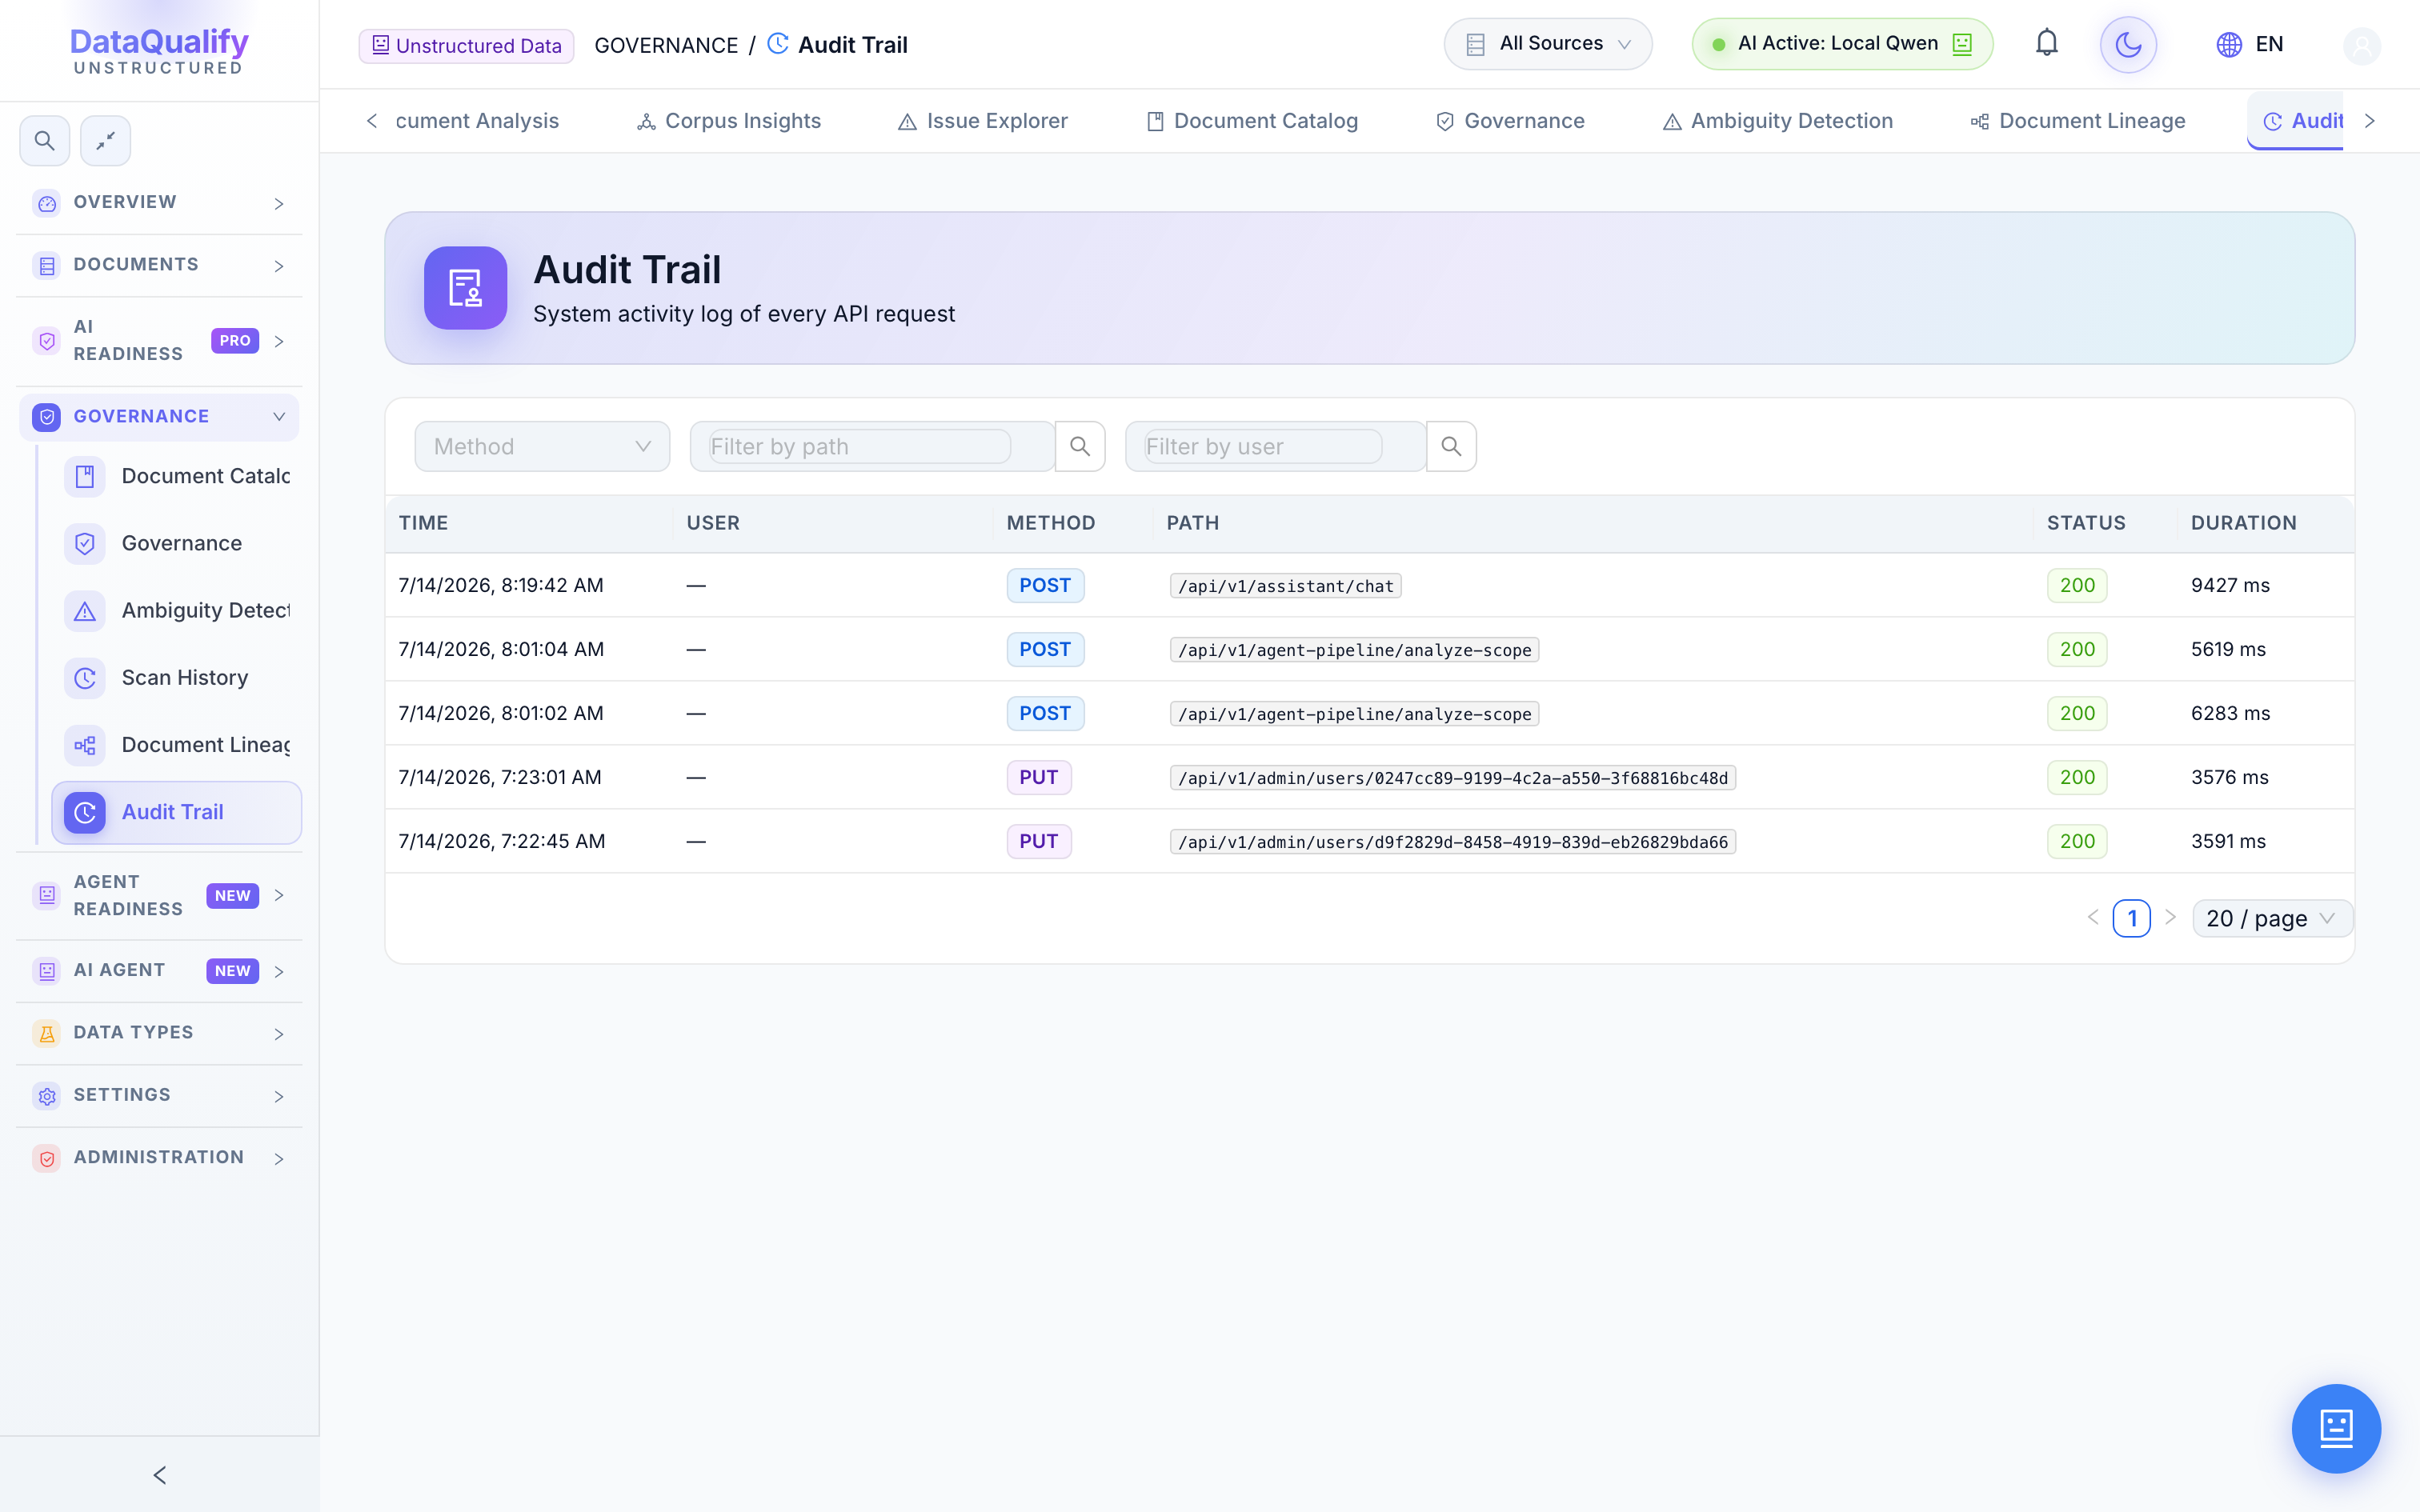Click the Governance shield icon in sidebar header

47,417
